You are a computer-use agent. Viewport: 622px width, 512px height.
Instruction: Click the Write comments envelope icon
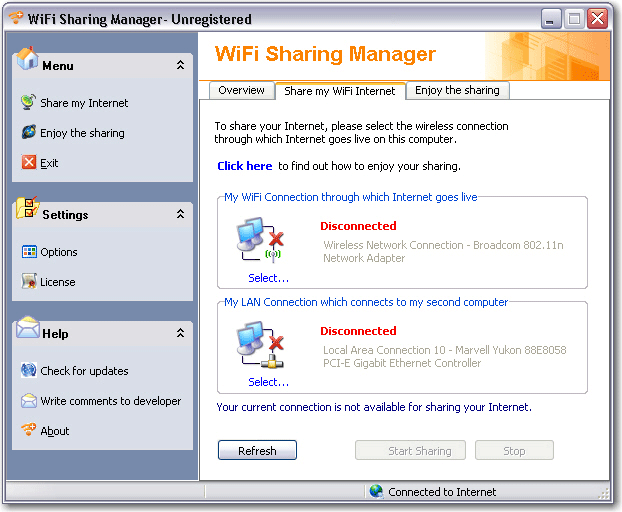29,401
